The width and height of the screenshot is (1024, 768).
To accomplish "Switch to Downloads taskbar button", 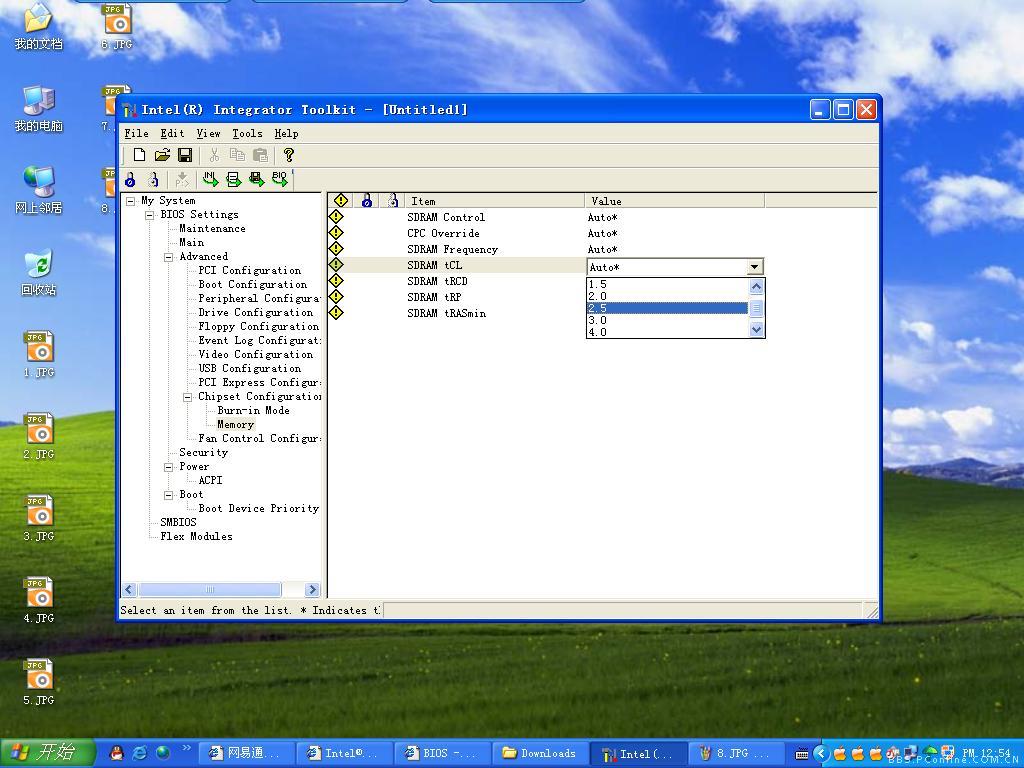I will tap(539, 754).
